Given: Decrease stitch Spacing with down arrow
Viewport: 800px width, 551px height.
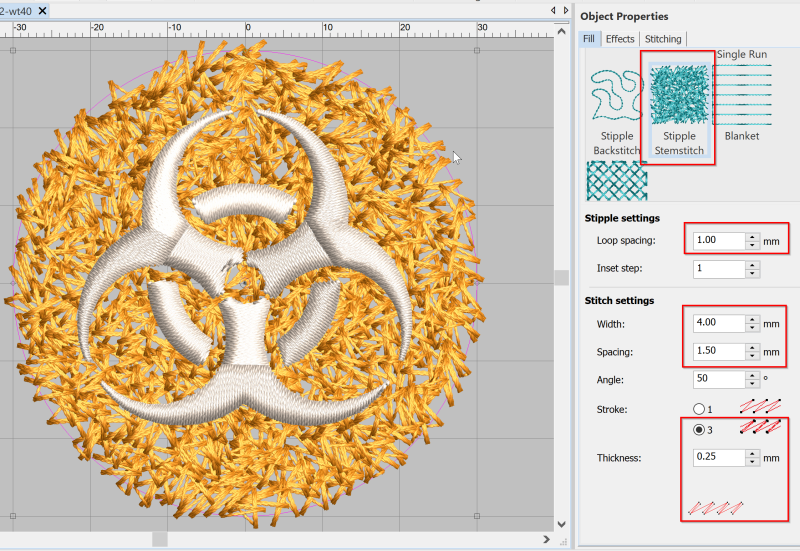Looking at the screenshot, I should pos(753,356).
